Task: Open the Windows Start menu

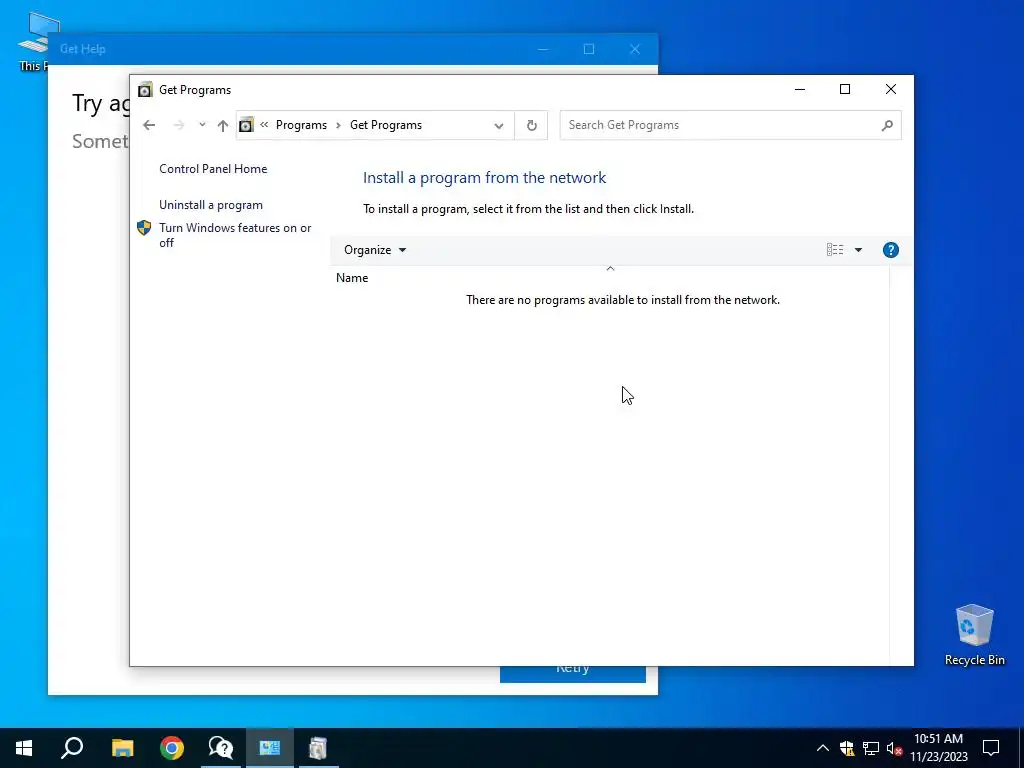Action: (x=24, y=748)
